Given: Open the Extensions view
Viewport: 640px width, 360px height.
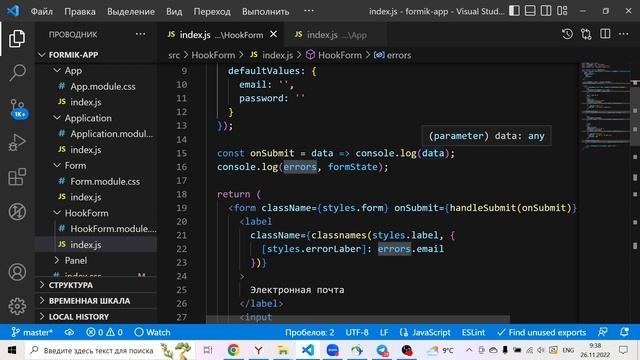Looking at the screenshot, I should click(x=17, y=177).
